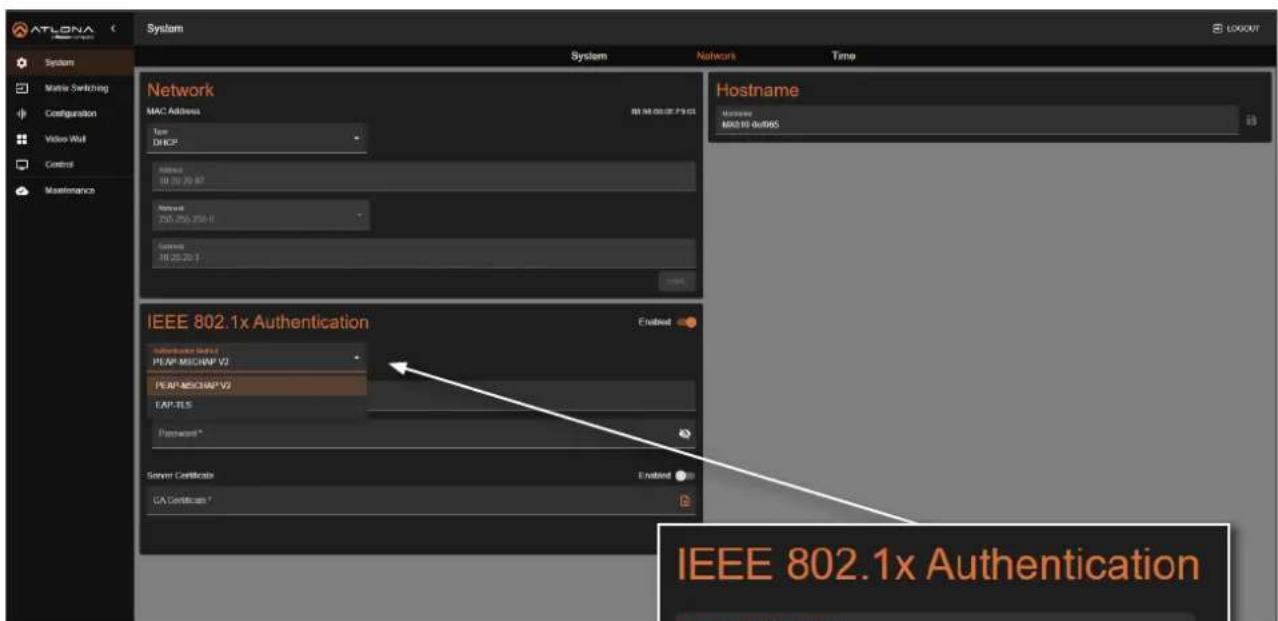Open Video Wall in the sidebar
The image size is (1278, 621).
[66, 139]
